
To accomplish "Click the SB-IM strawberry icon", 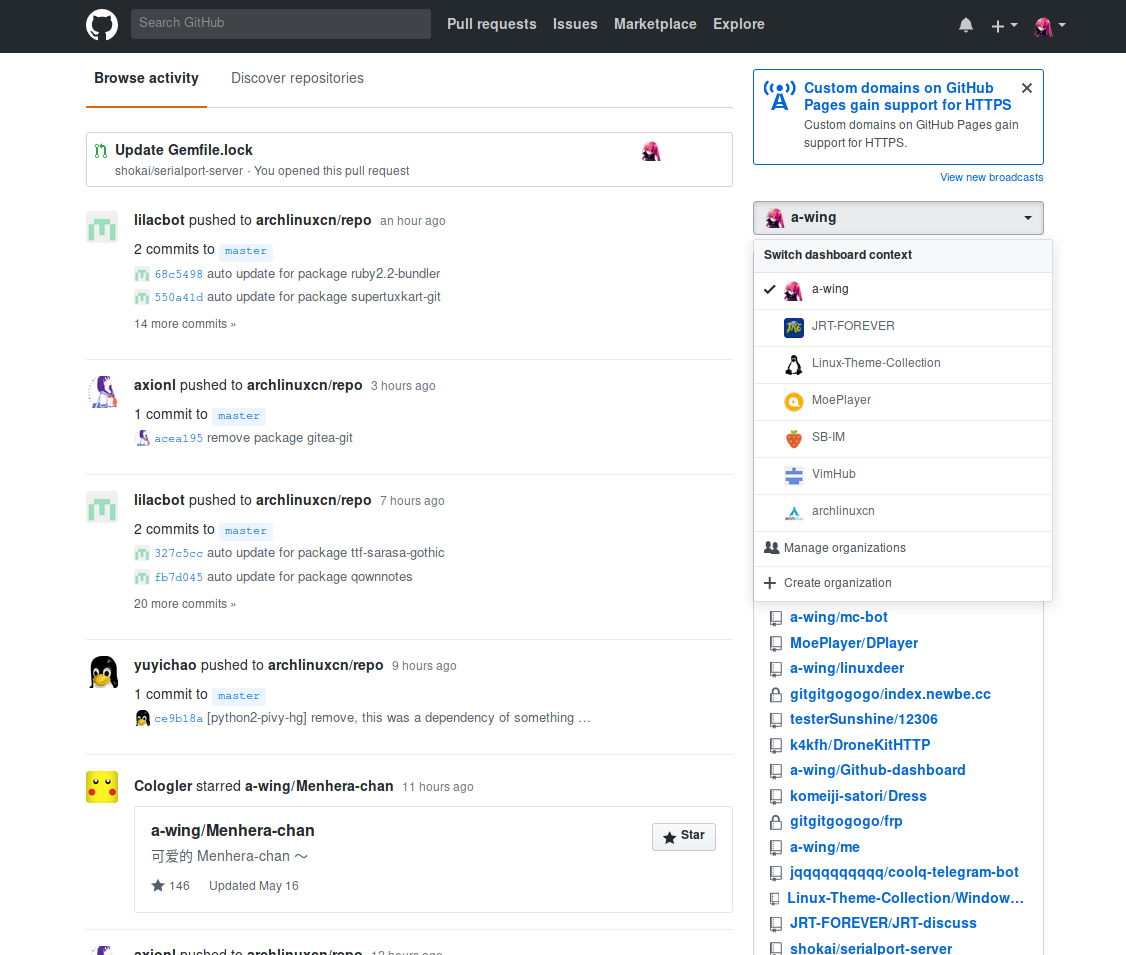I will (x=794, y=439).
